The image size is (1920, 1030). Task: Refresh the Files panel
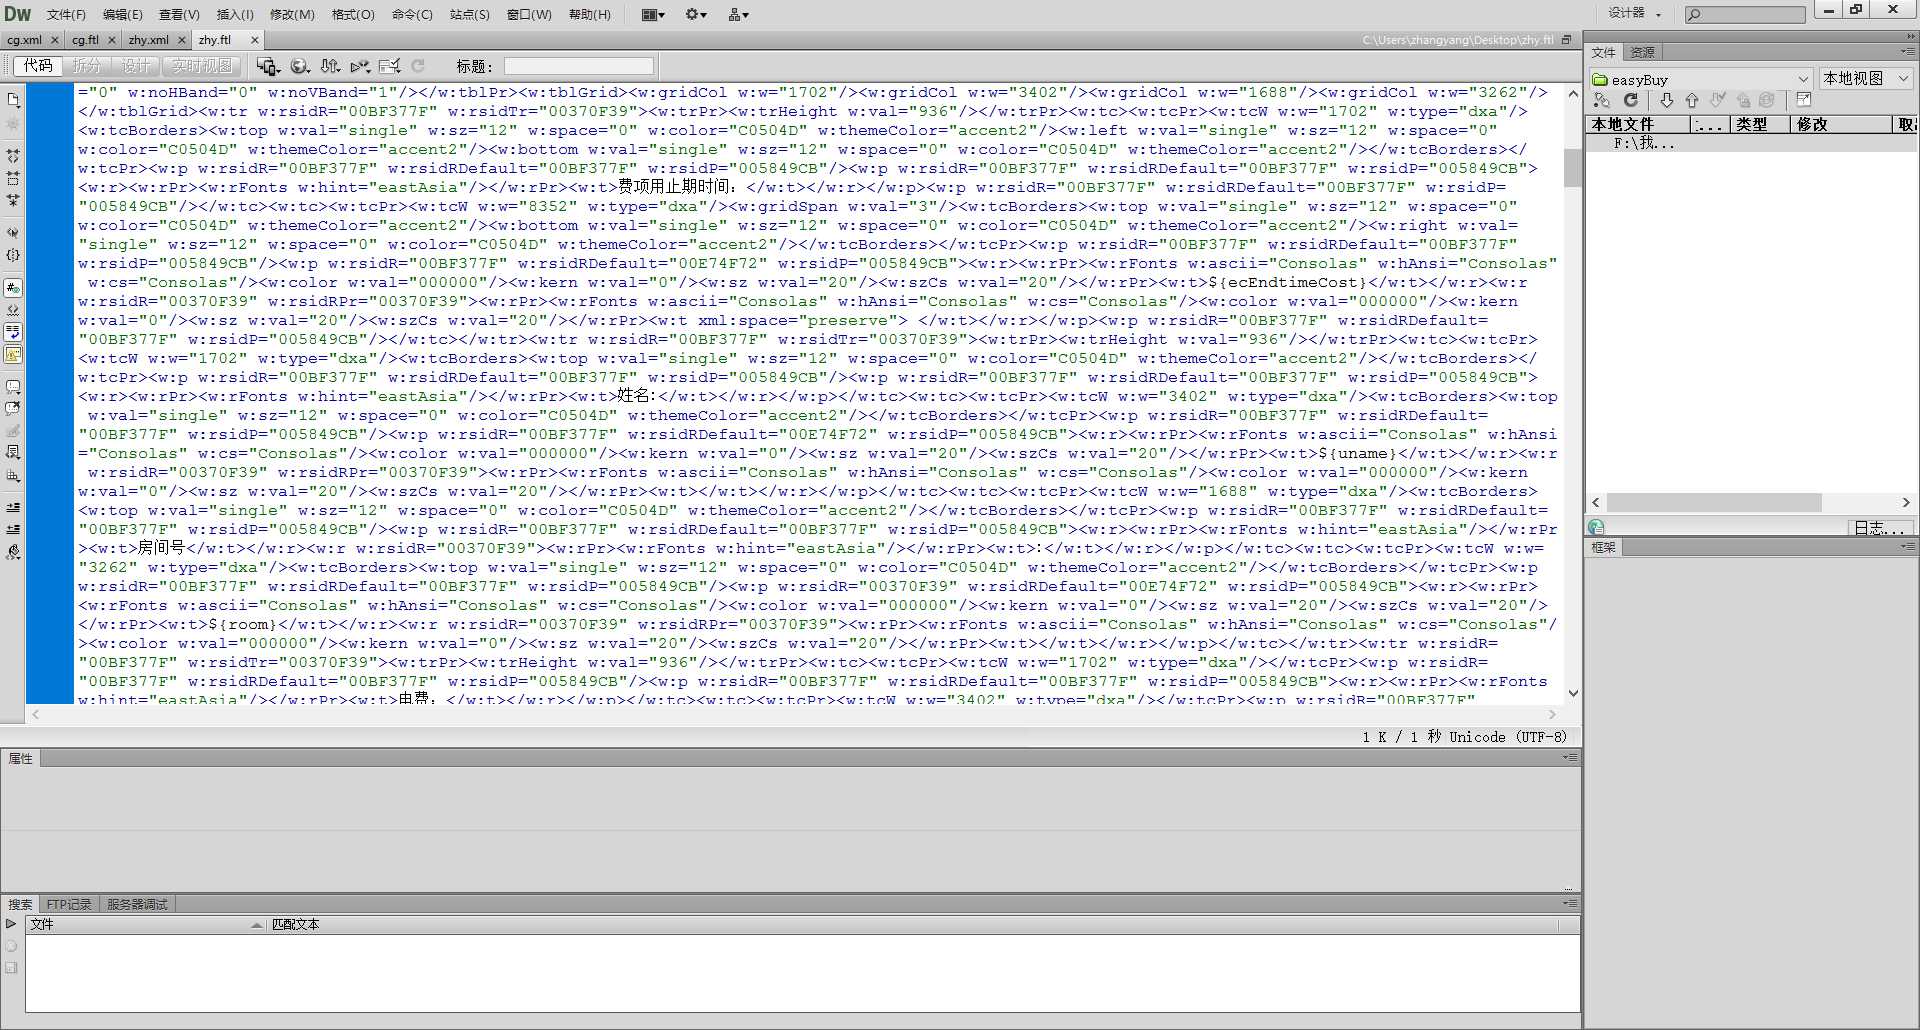point(1631,100)
